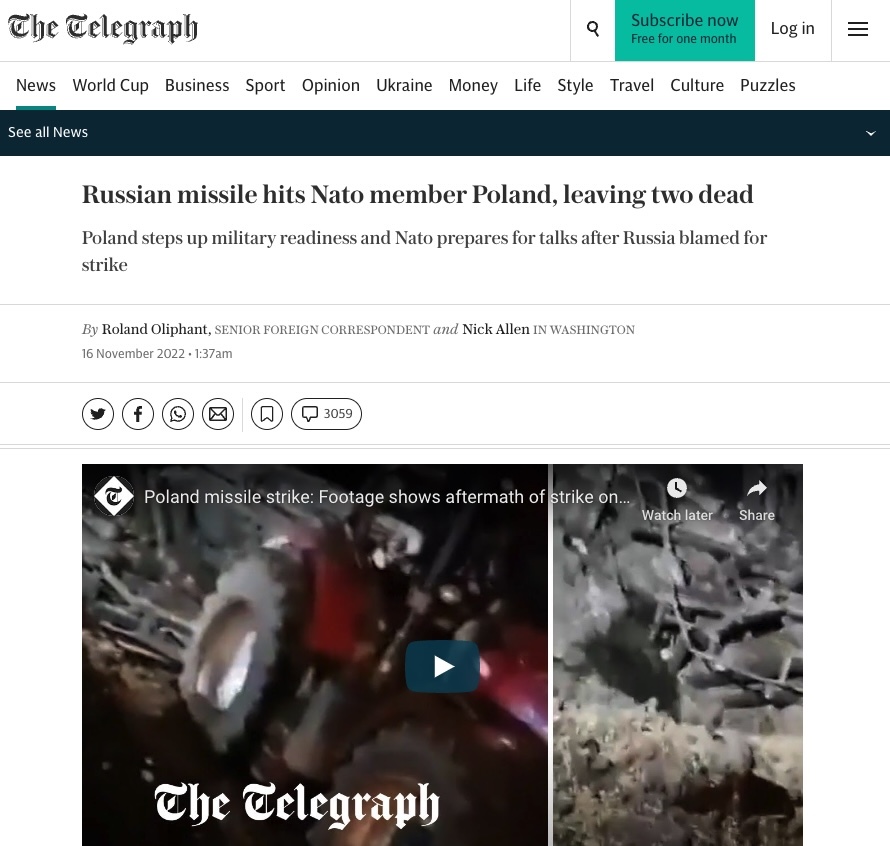Play the Poland missile strike video
Image resolution: width=890 pixels, height=846 pixels.
click(442, 666)
